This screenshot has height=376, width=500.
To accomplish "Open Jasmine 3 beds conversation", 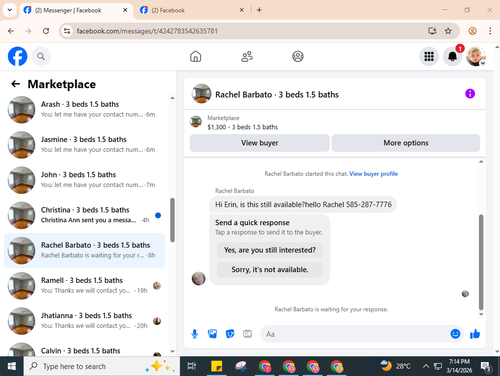I will [x=84, y=145].
